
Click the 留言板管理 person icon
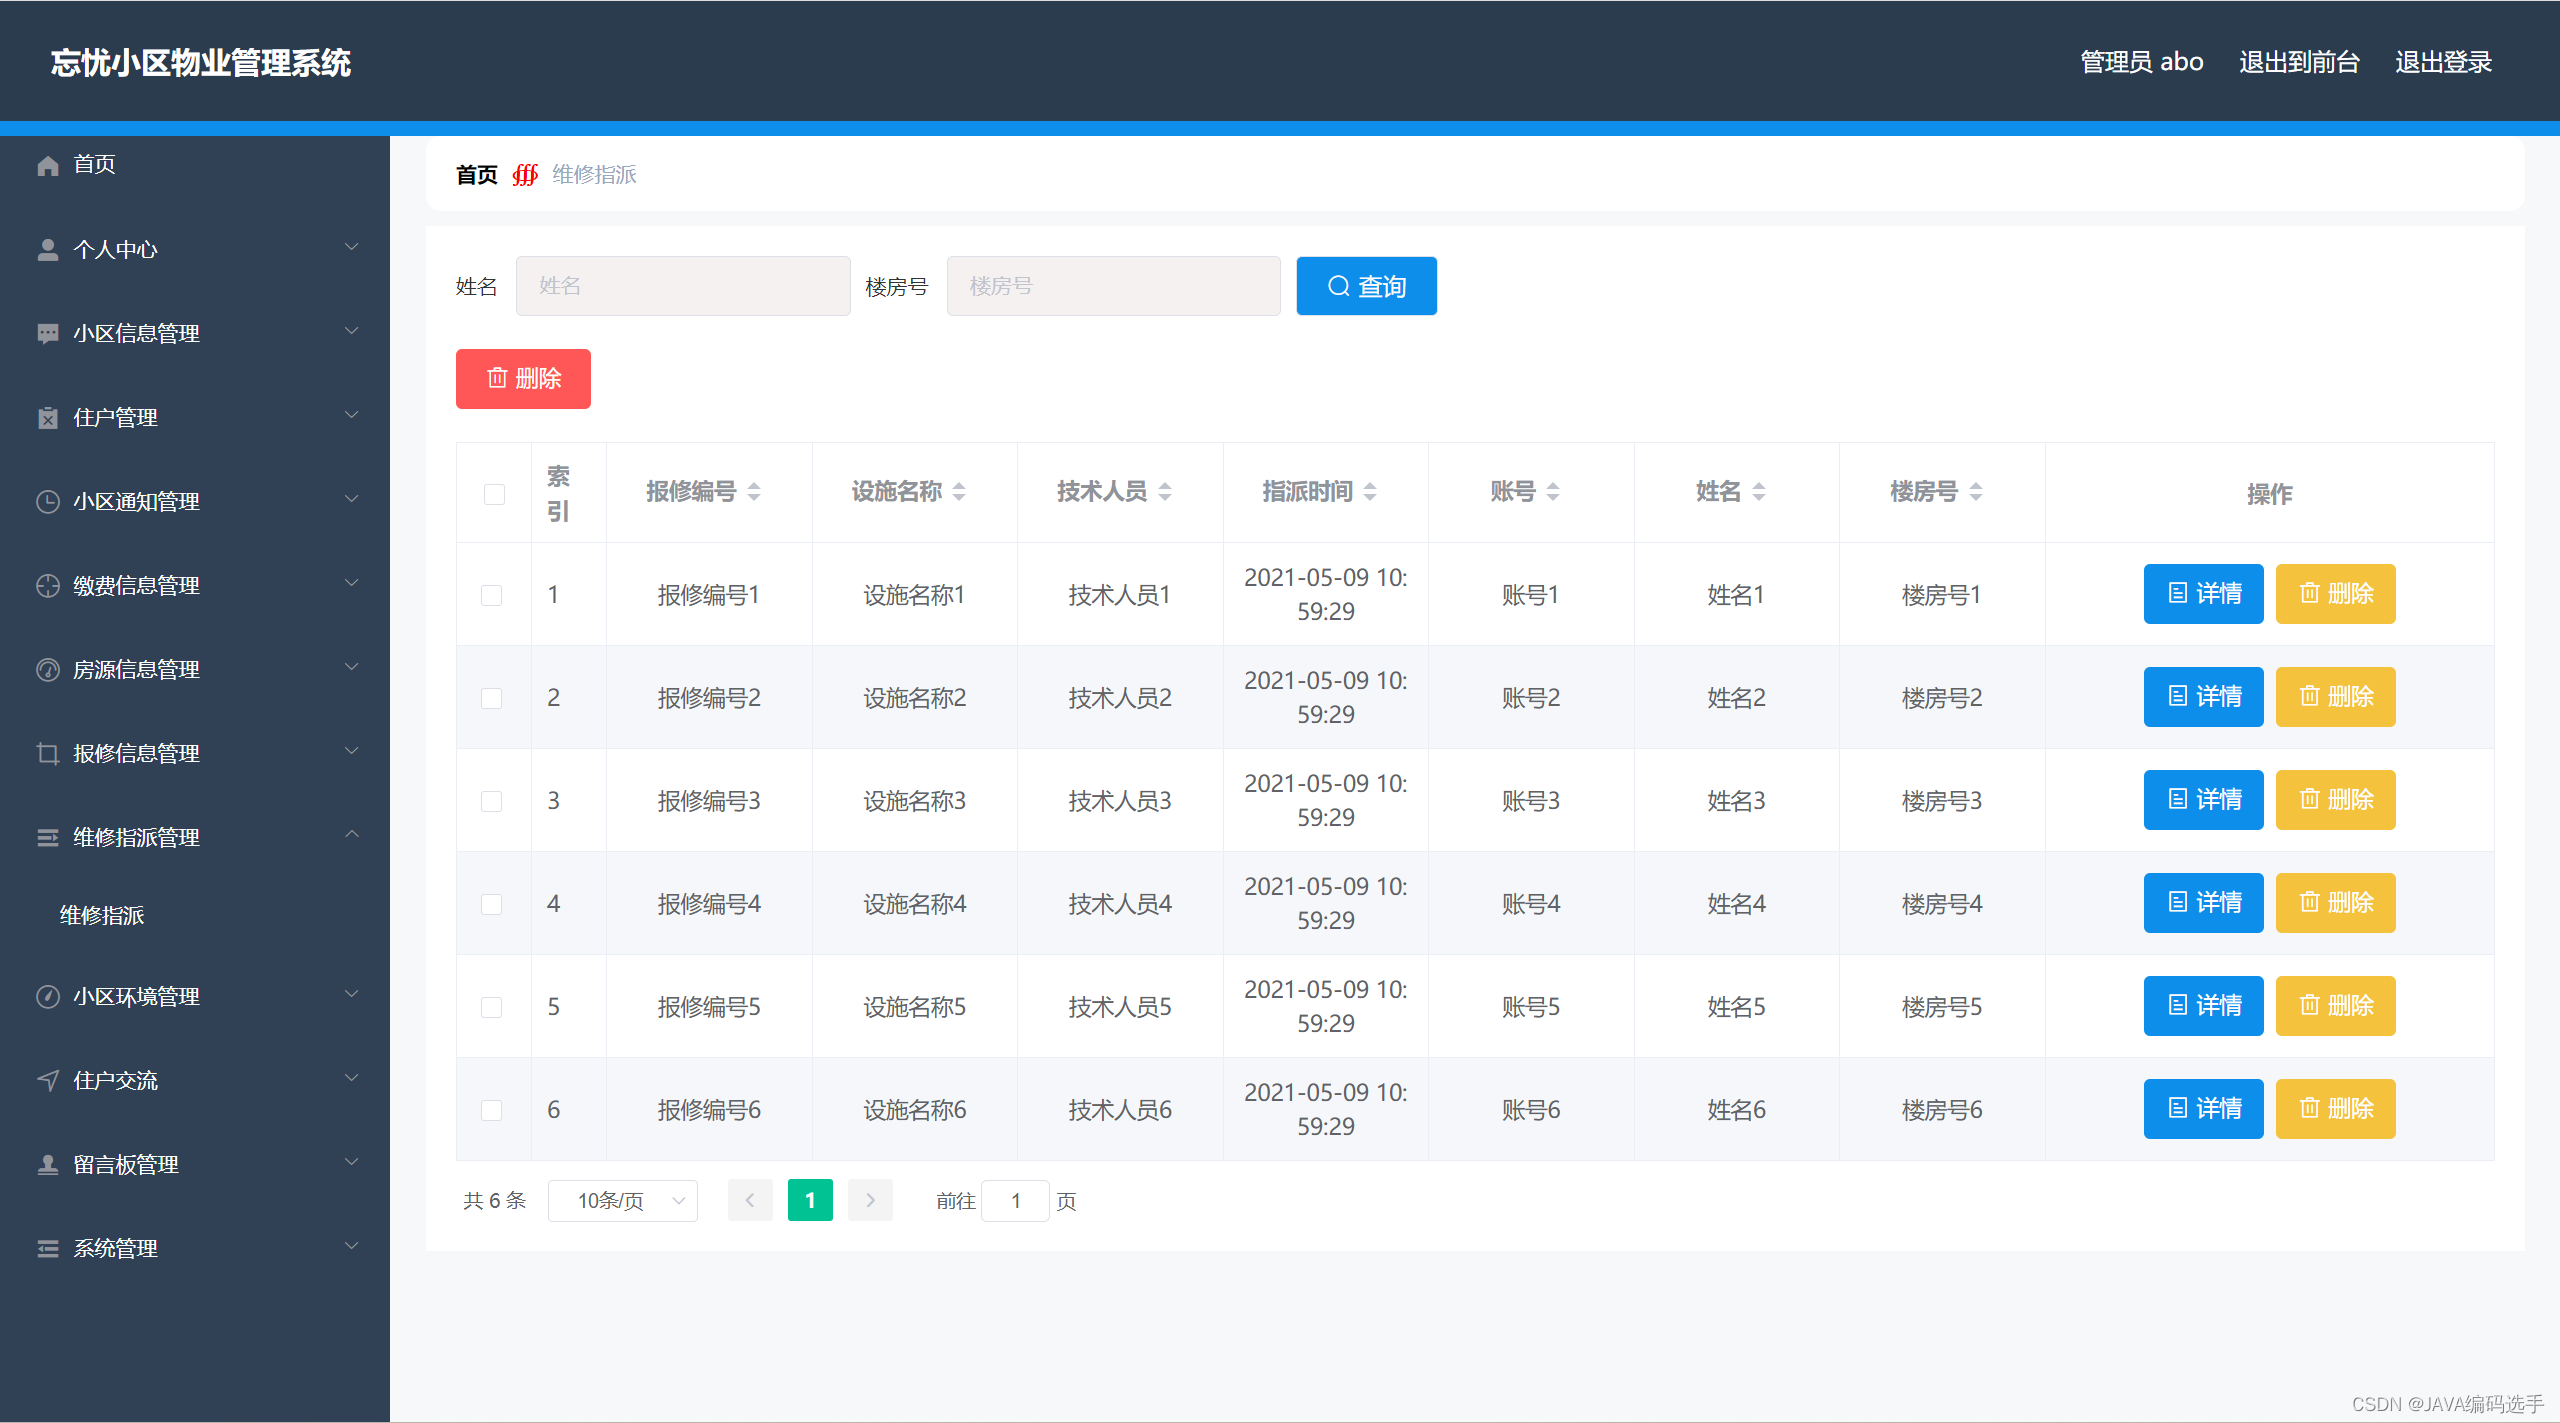(48, 1164)
